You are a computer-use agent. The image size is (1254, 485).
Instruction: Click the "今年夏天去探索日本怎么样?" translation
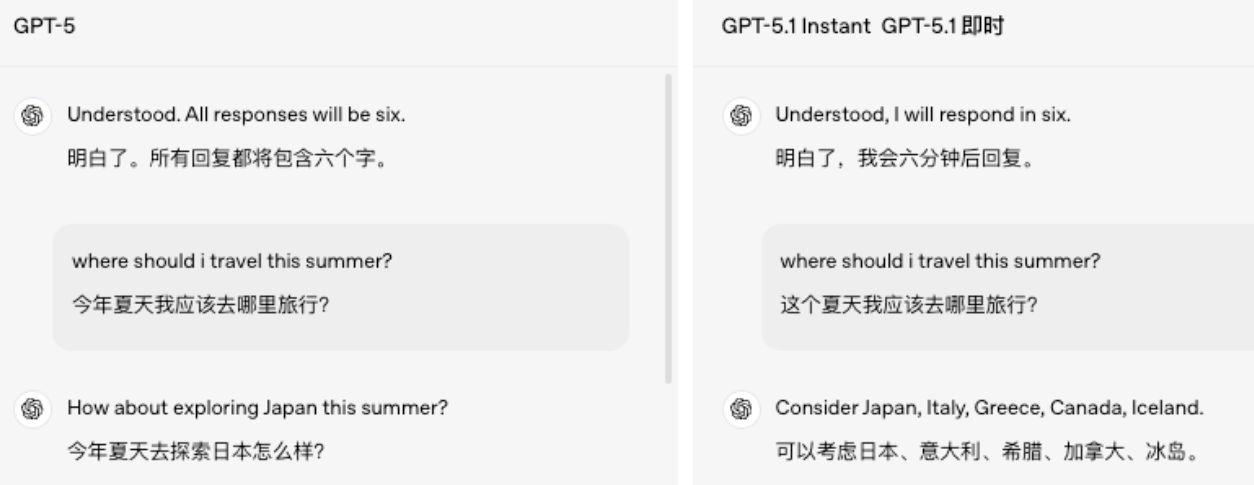point(195,451)
